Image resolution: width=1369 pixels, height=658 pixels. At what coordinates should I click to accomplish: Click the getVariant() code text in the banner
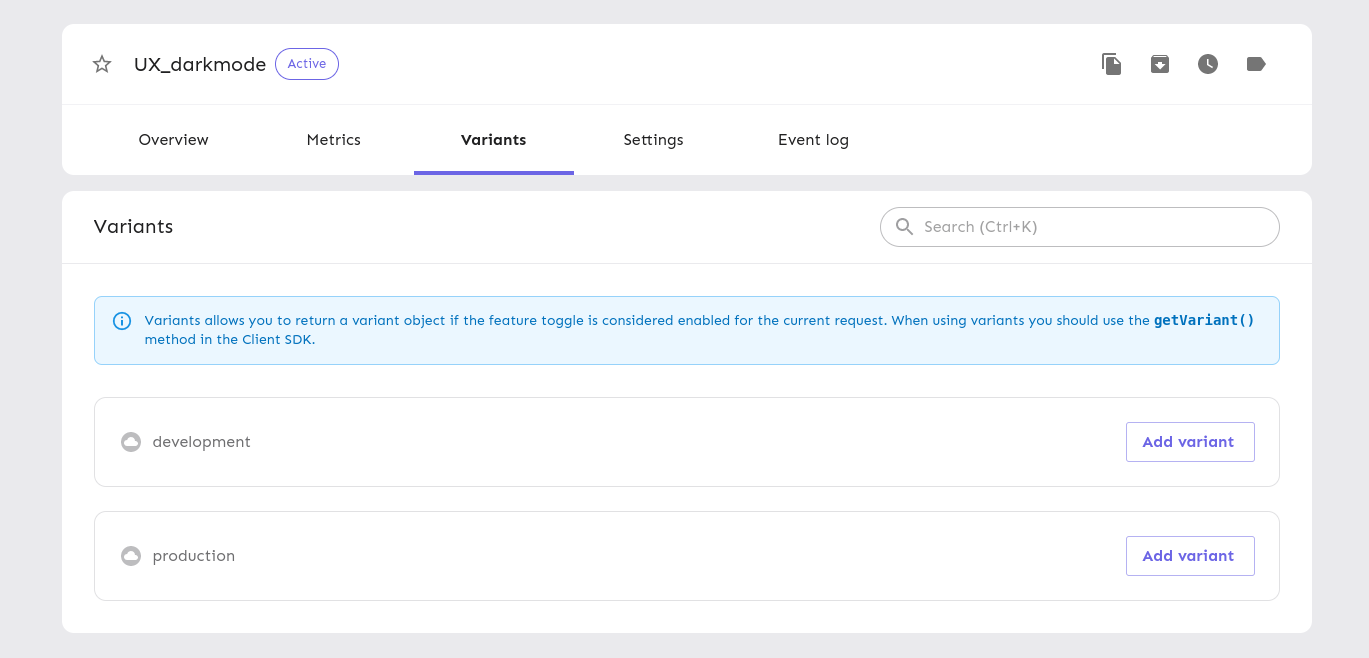click(x=1204, y=321)
